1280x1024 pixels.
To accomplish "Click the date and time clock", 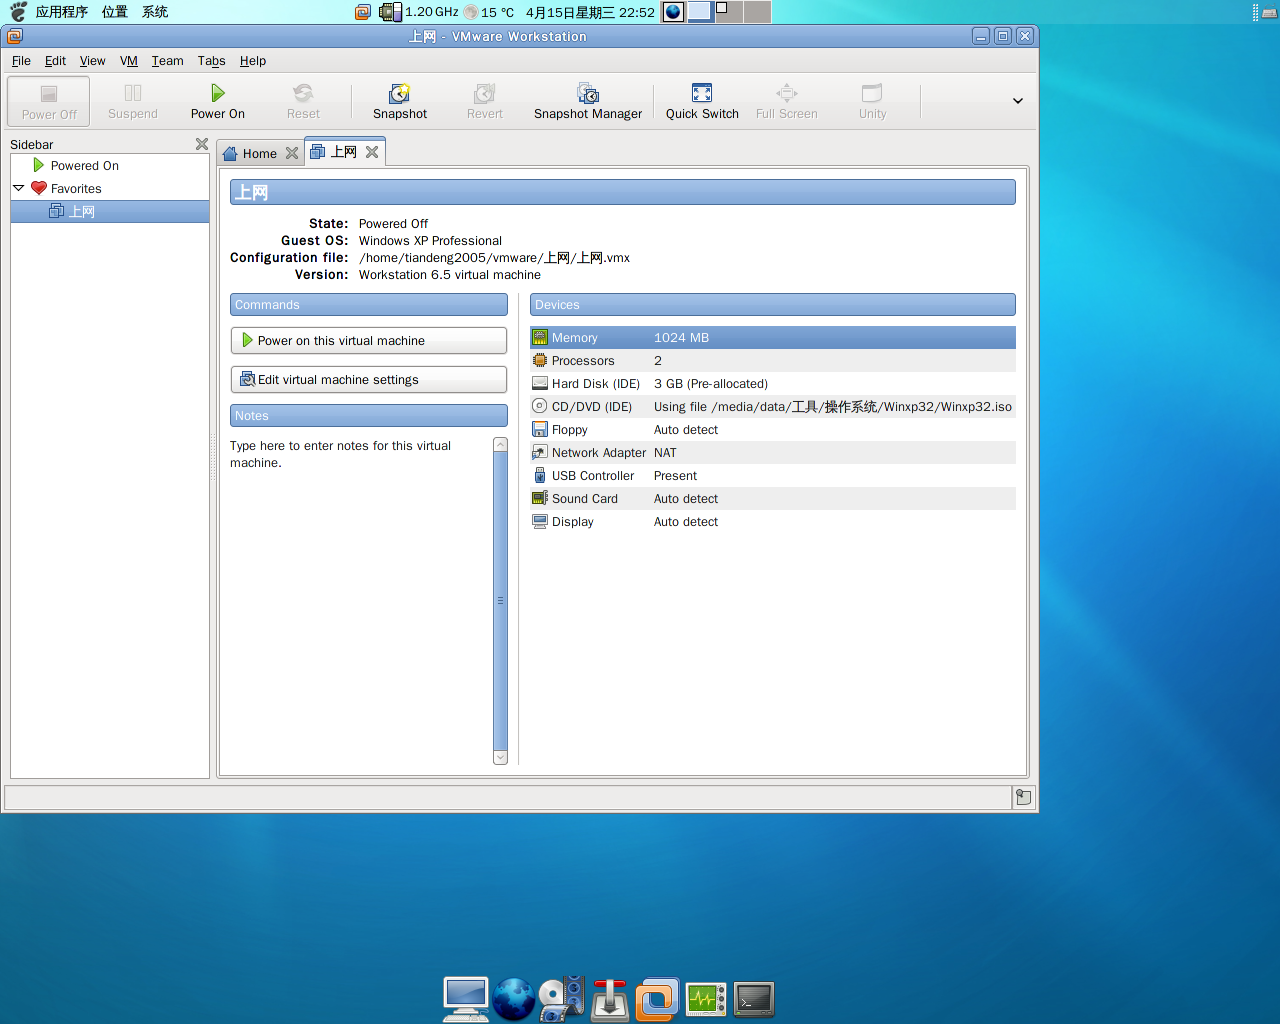I will (x=590, y=12).
